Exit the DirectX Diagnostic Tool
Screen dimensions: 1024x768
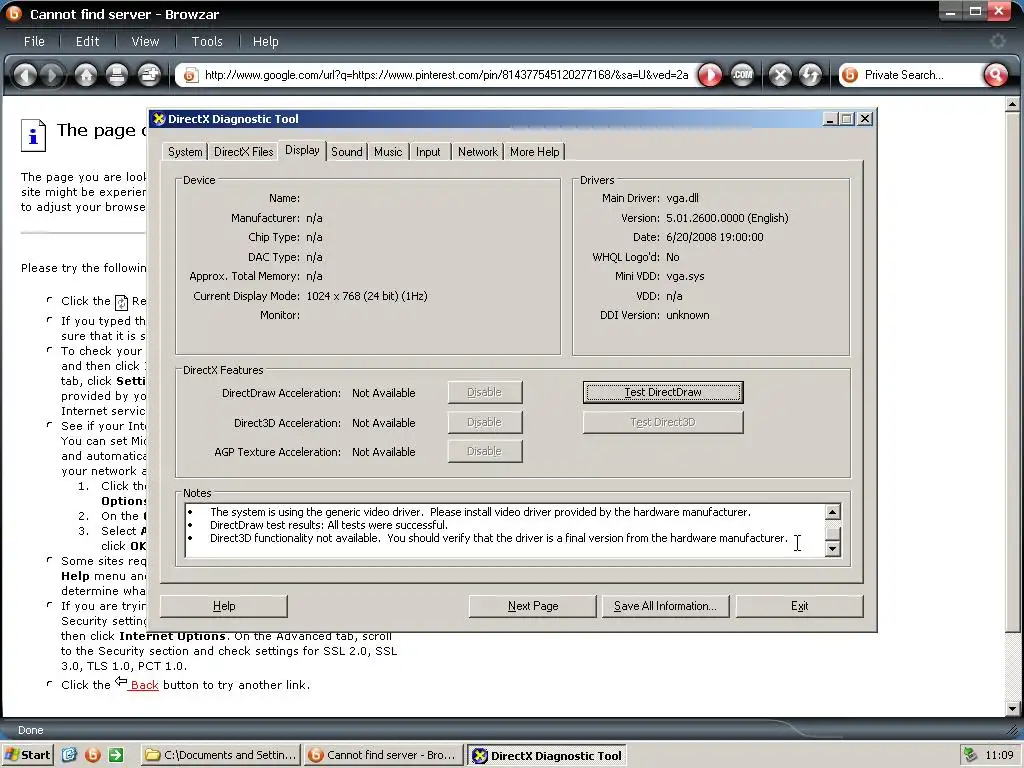pos(799,606)
